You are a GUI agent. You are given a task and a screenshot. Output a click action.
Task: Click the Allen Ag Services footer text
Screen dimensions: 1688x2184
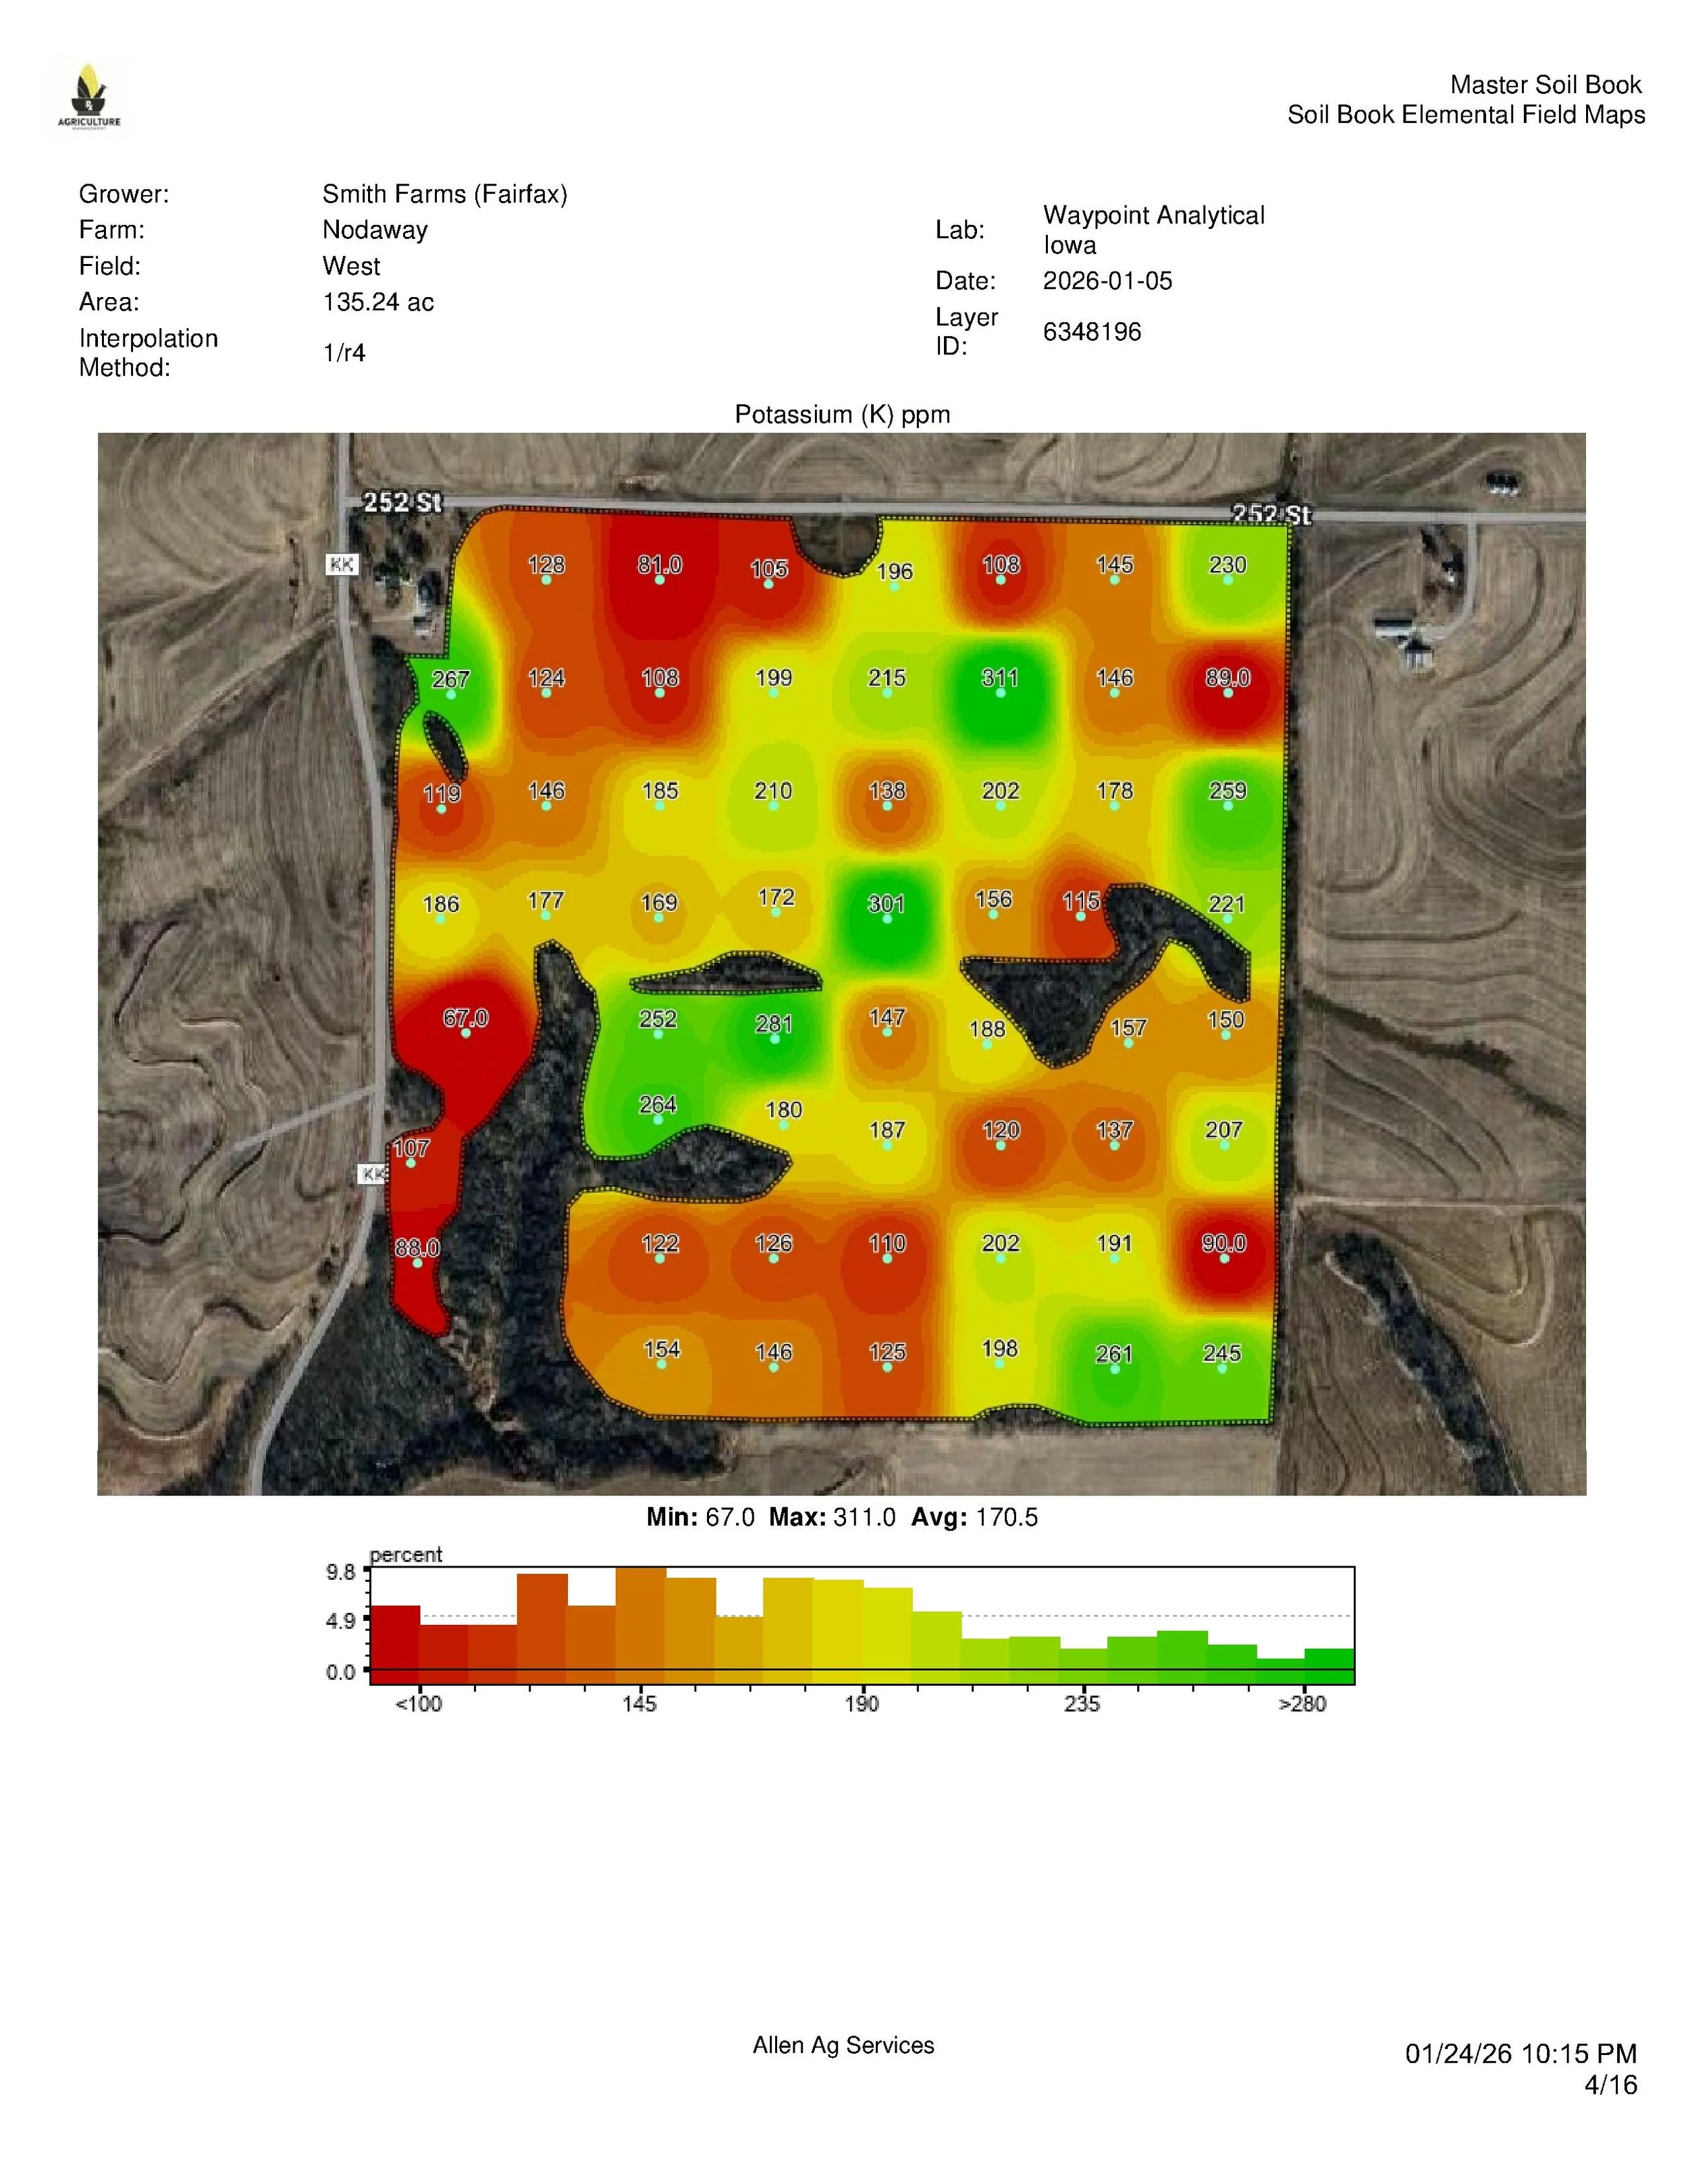(843, 2045)
